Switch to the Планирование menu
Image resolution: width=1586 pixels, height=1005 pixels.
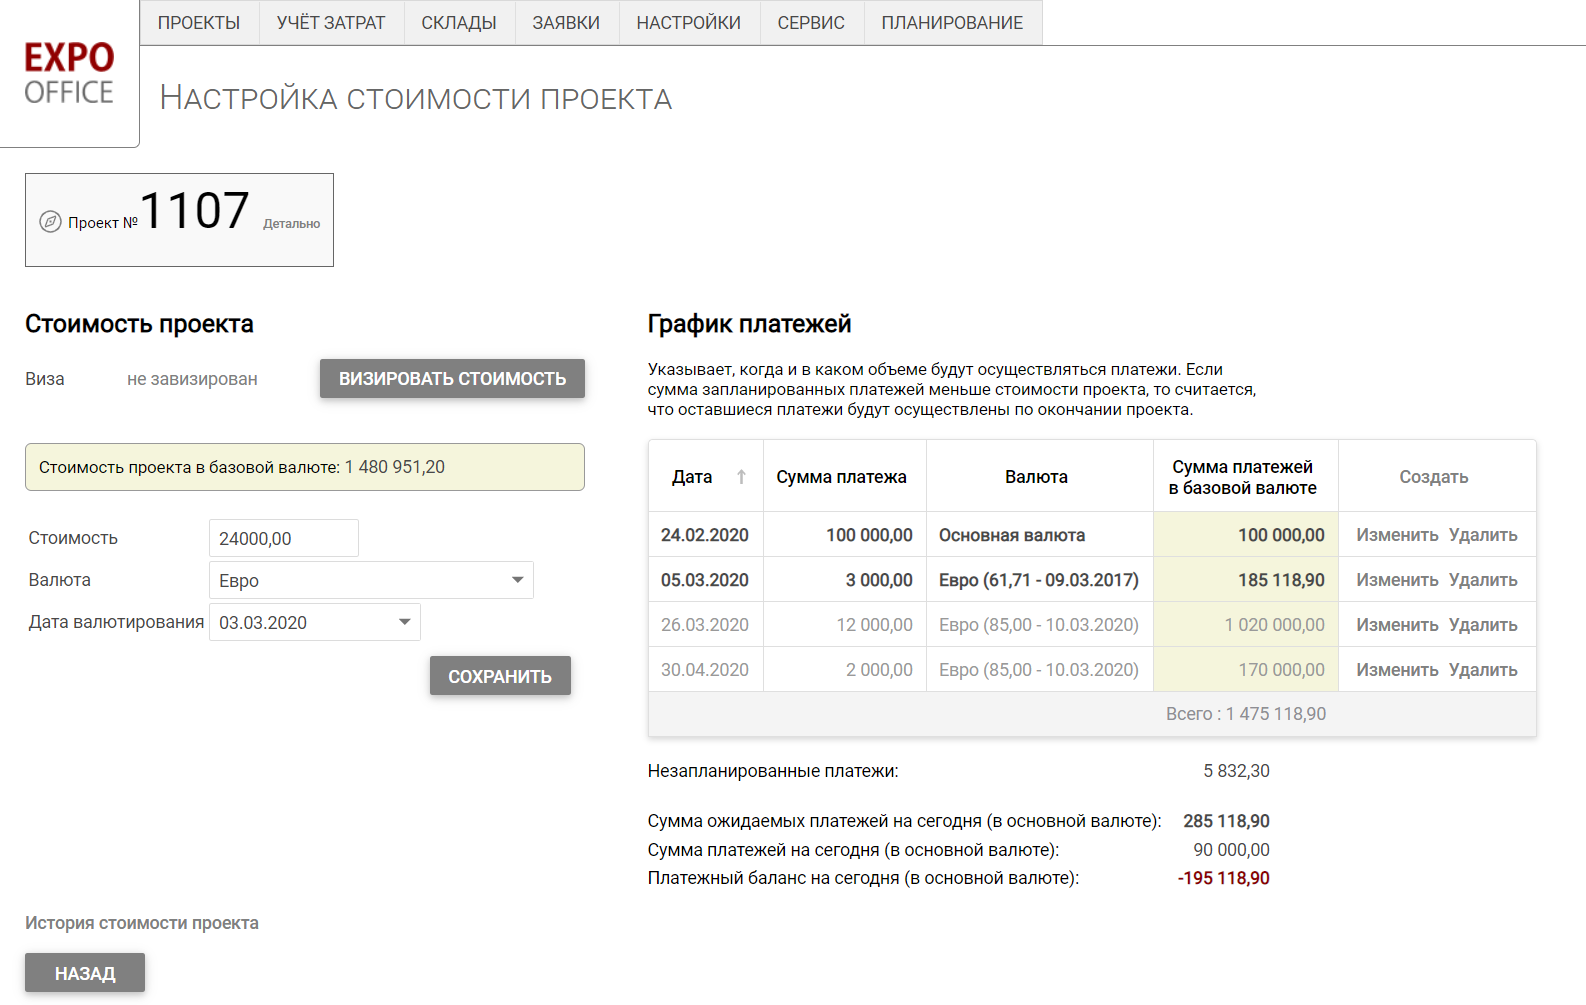[x=952, y=23]
